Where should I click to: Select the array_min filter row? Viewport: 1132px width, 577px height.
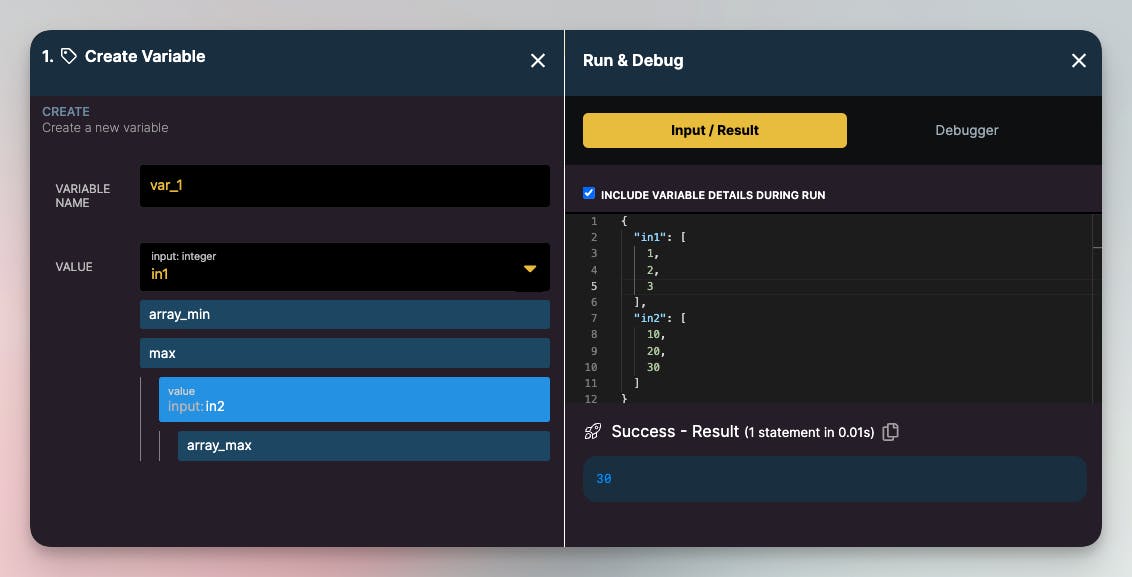pos(344,315)
